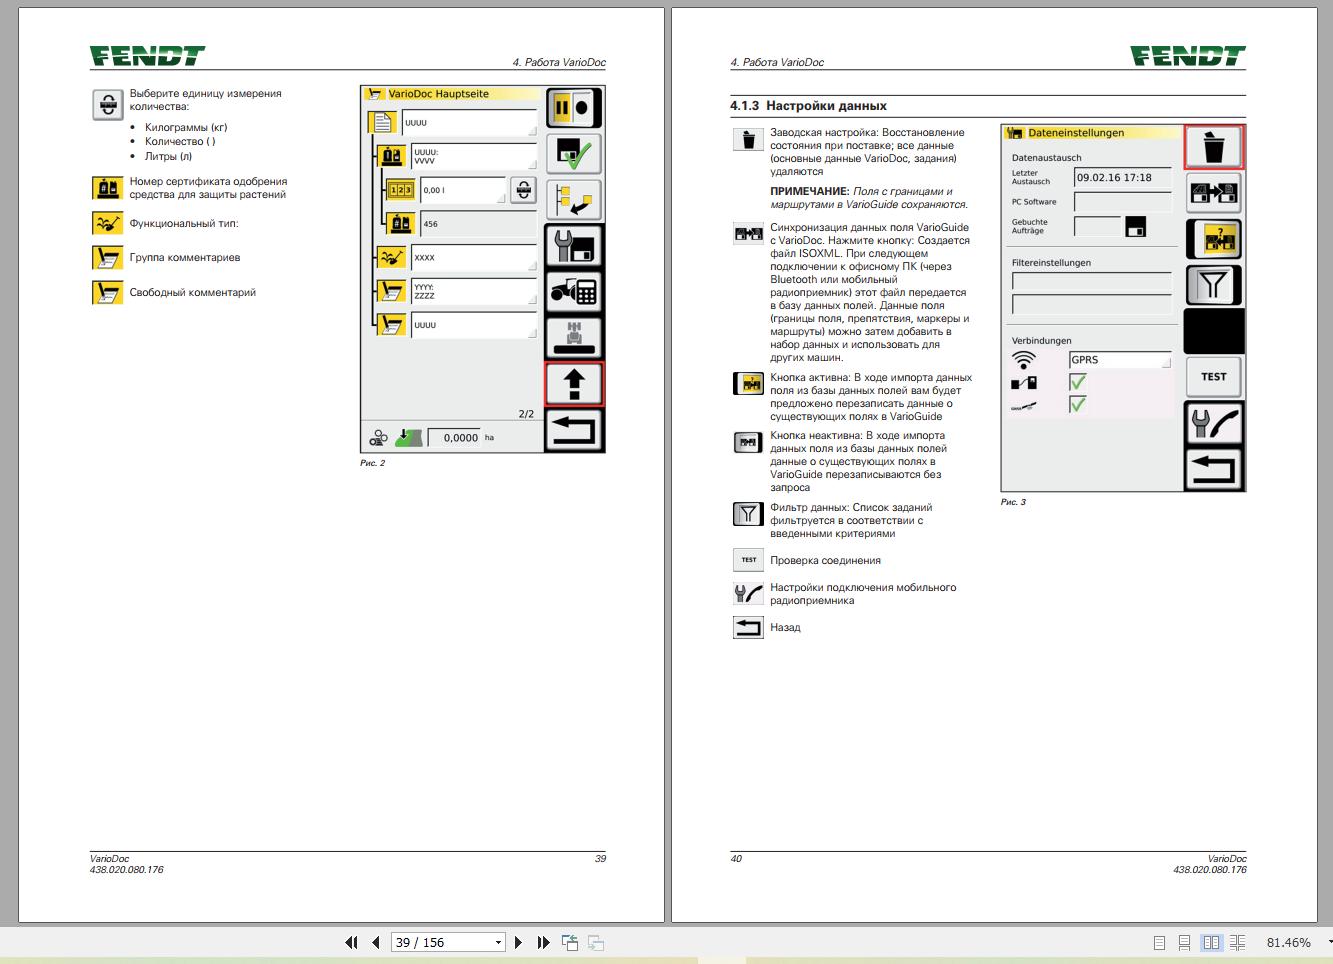Click the xxxx function type field
Screen dimensions: 1333x964
coord(474,257)
